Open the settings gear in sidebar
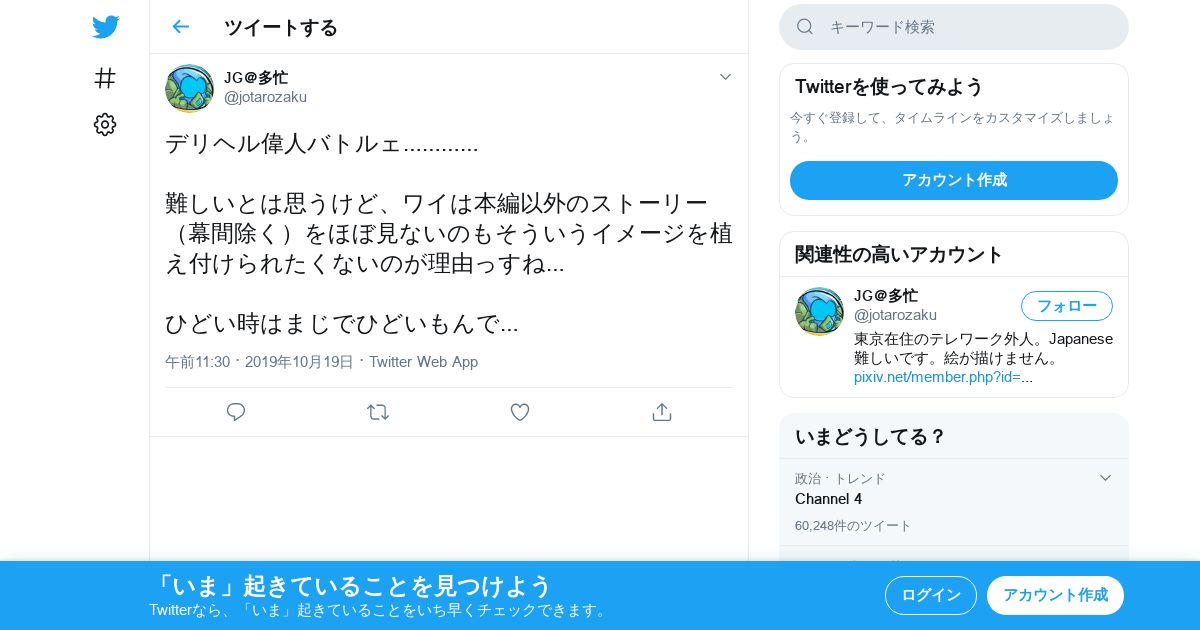The width and height of the screenshot is (1200, 630). [105, 124]
